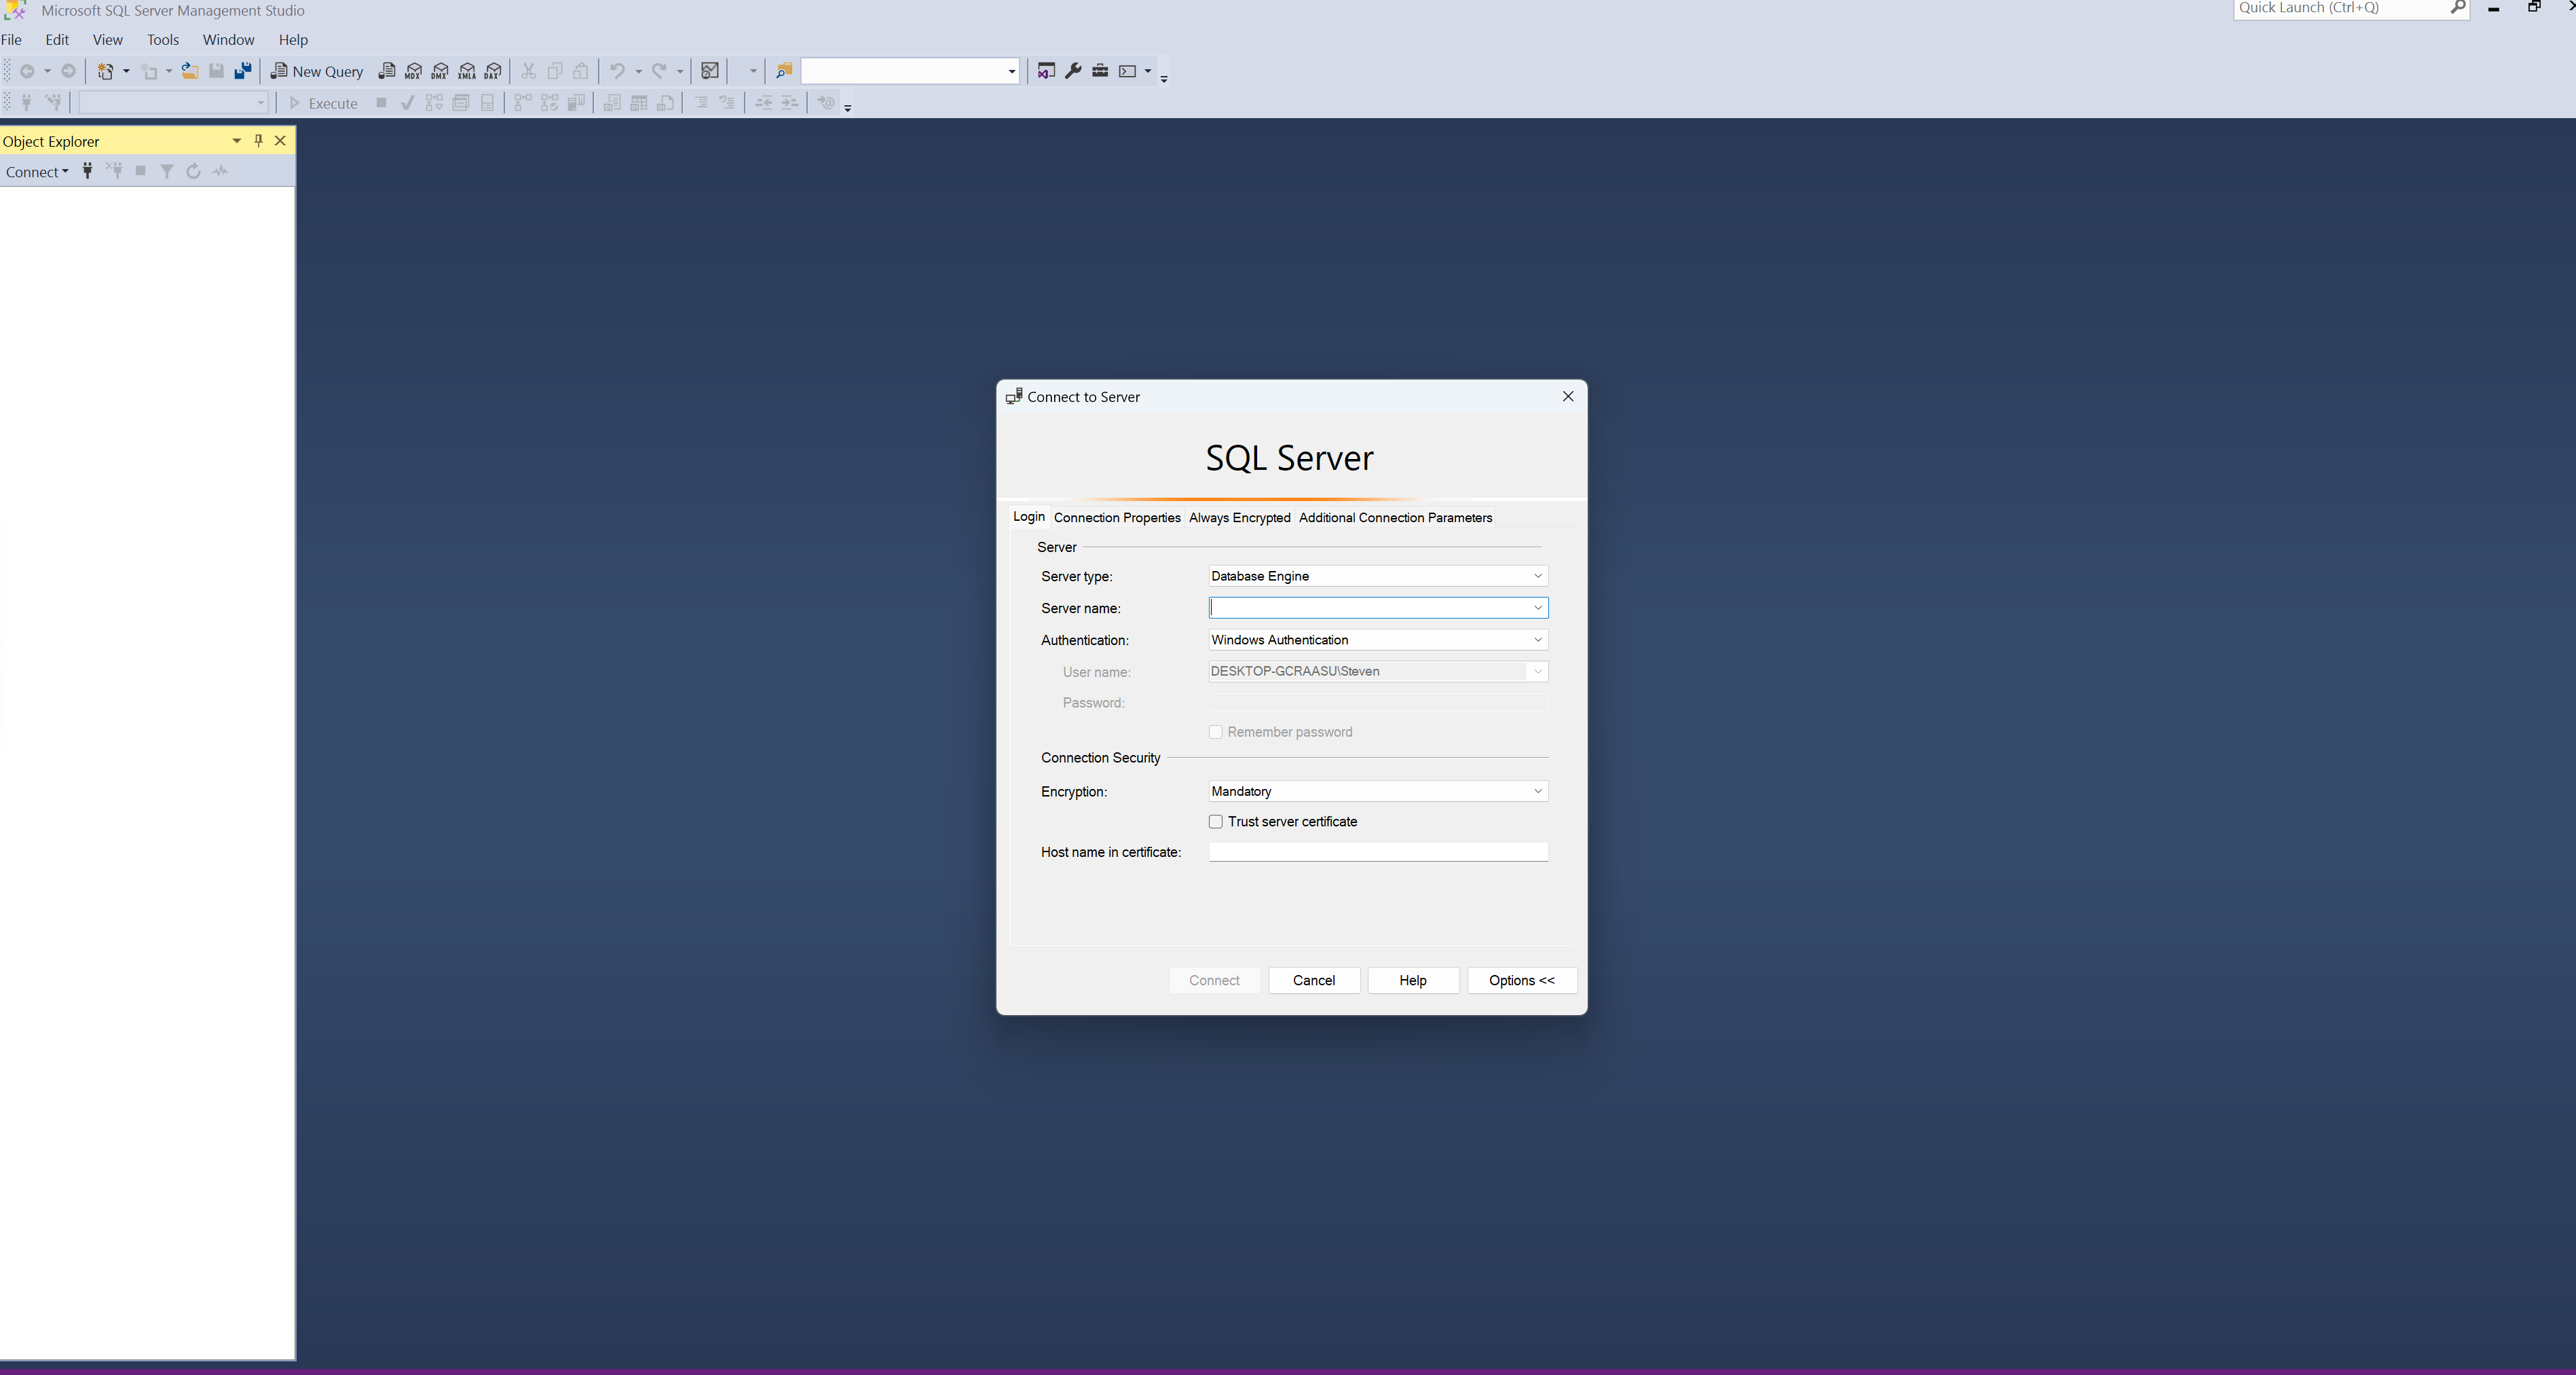Click the Host name in certificate field
Viewport: 2576px width, 1375px height.
(x=1377, y=852)
